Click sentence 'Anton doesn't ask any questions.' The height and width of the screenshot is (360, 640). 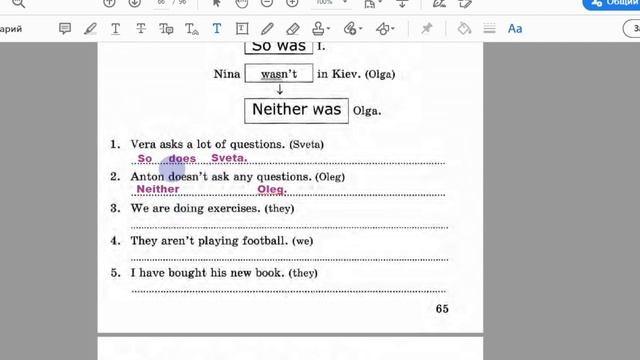tap(221, 177)
